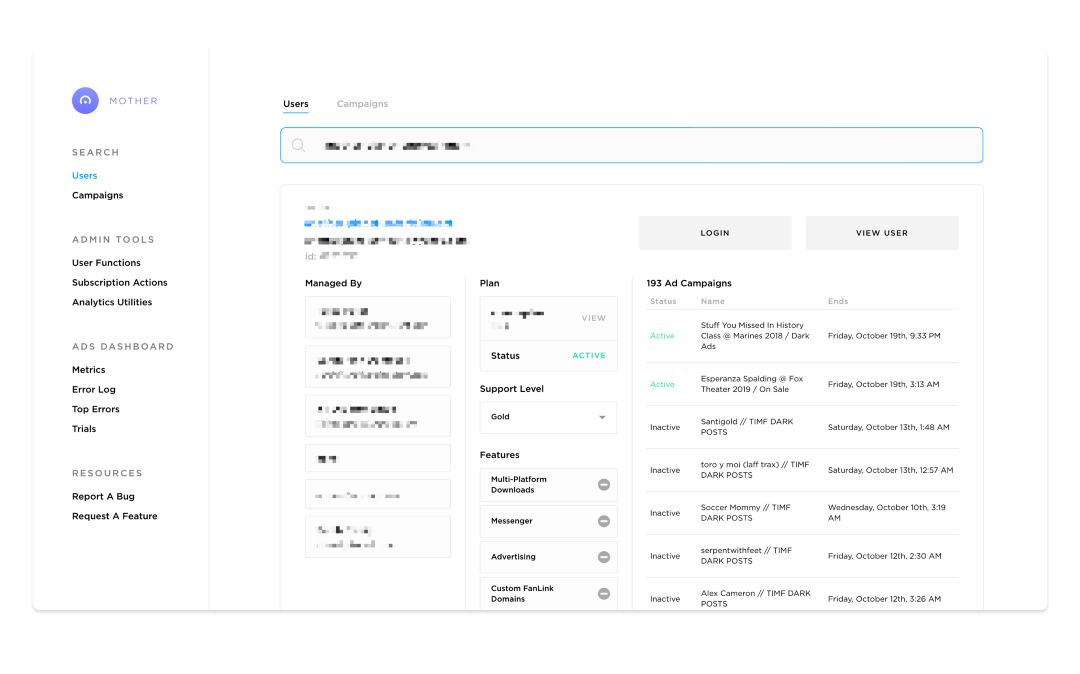Open Top Errors page
This screenshot has height=674, width=1080.
(x=96, y=409)
